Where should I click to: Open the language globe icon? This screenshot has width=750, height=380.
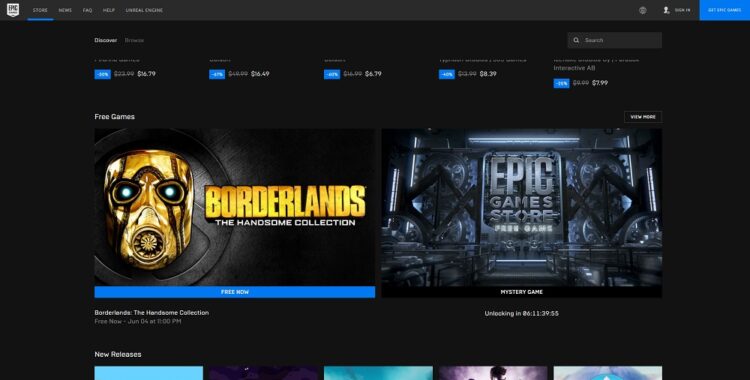pyautogui.click(x=642, y=10)
